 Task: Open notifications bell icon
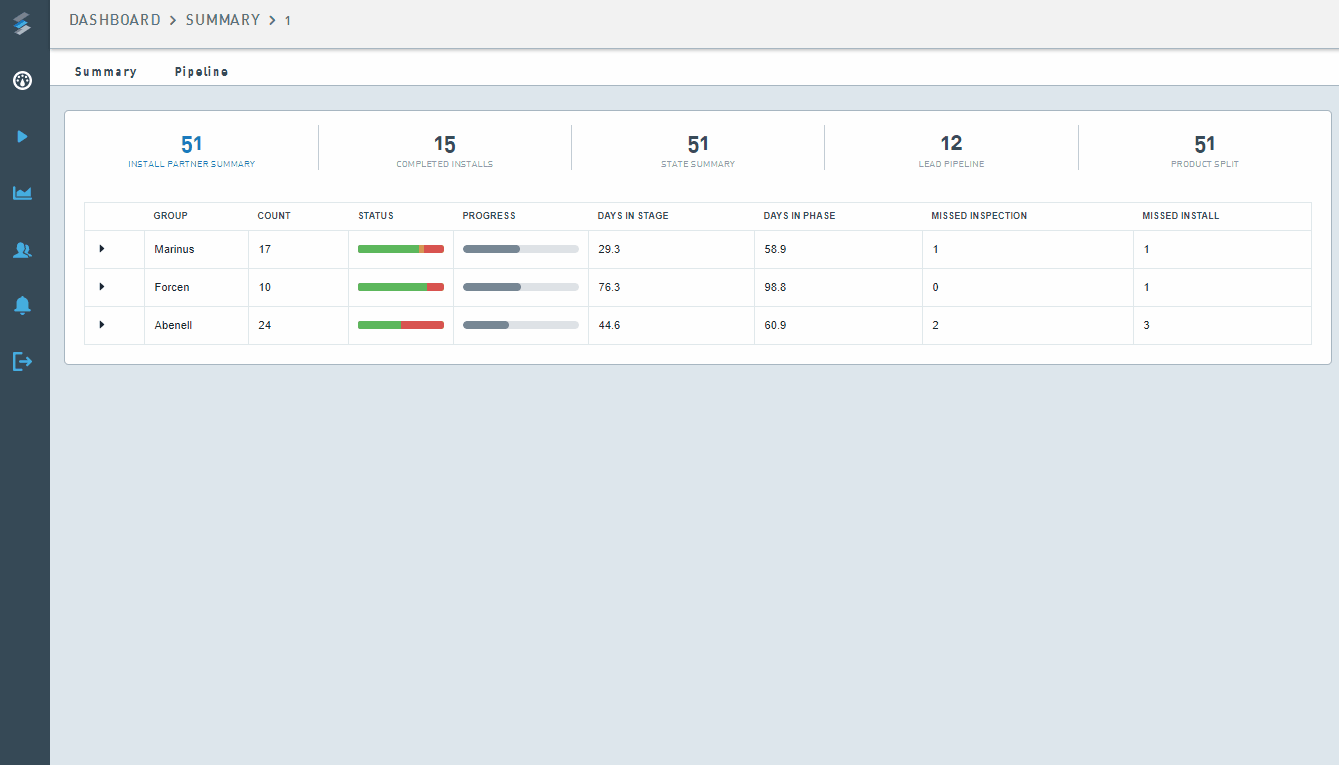pos(22,306)
